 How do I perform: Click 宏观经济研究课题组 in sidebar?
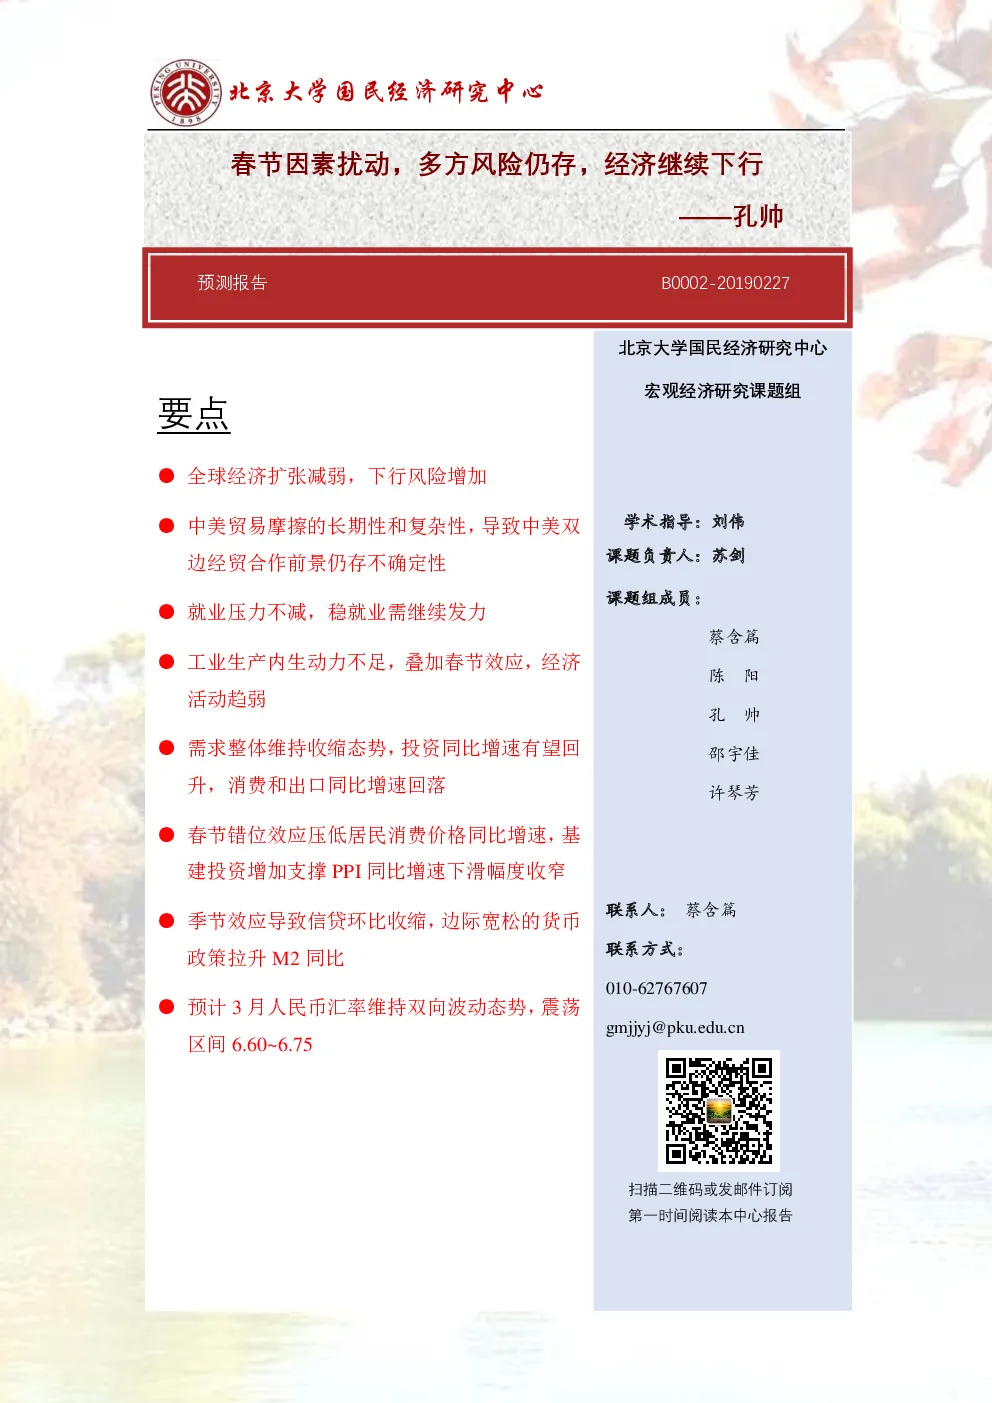[x=722, y=391]
